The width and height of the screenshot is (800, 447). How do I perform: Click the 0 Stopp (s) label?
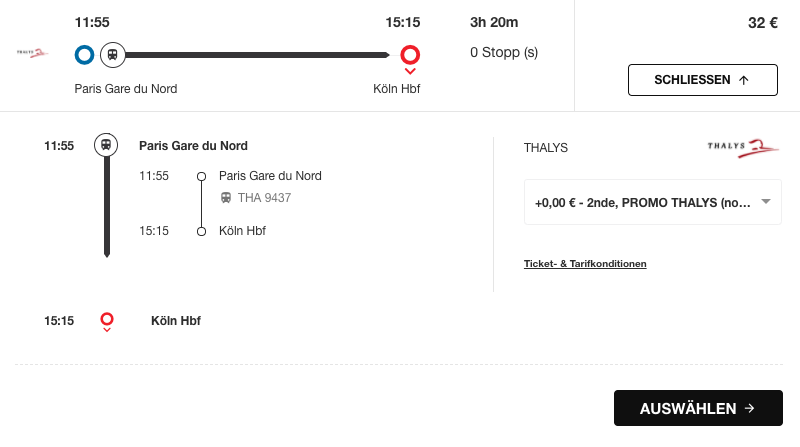[504, 53]
